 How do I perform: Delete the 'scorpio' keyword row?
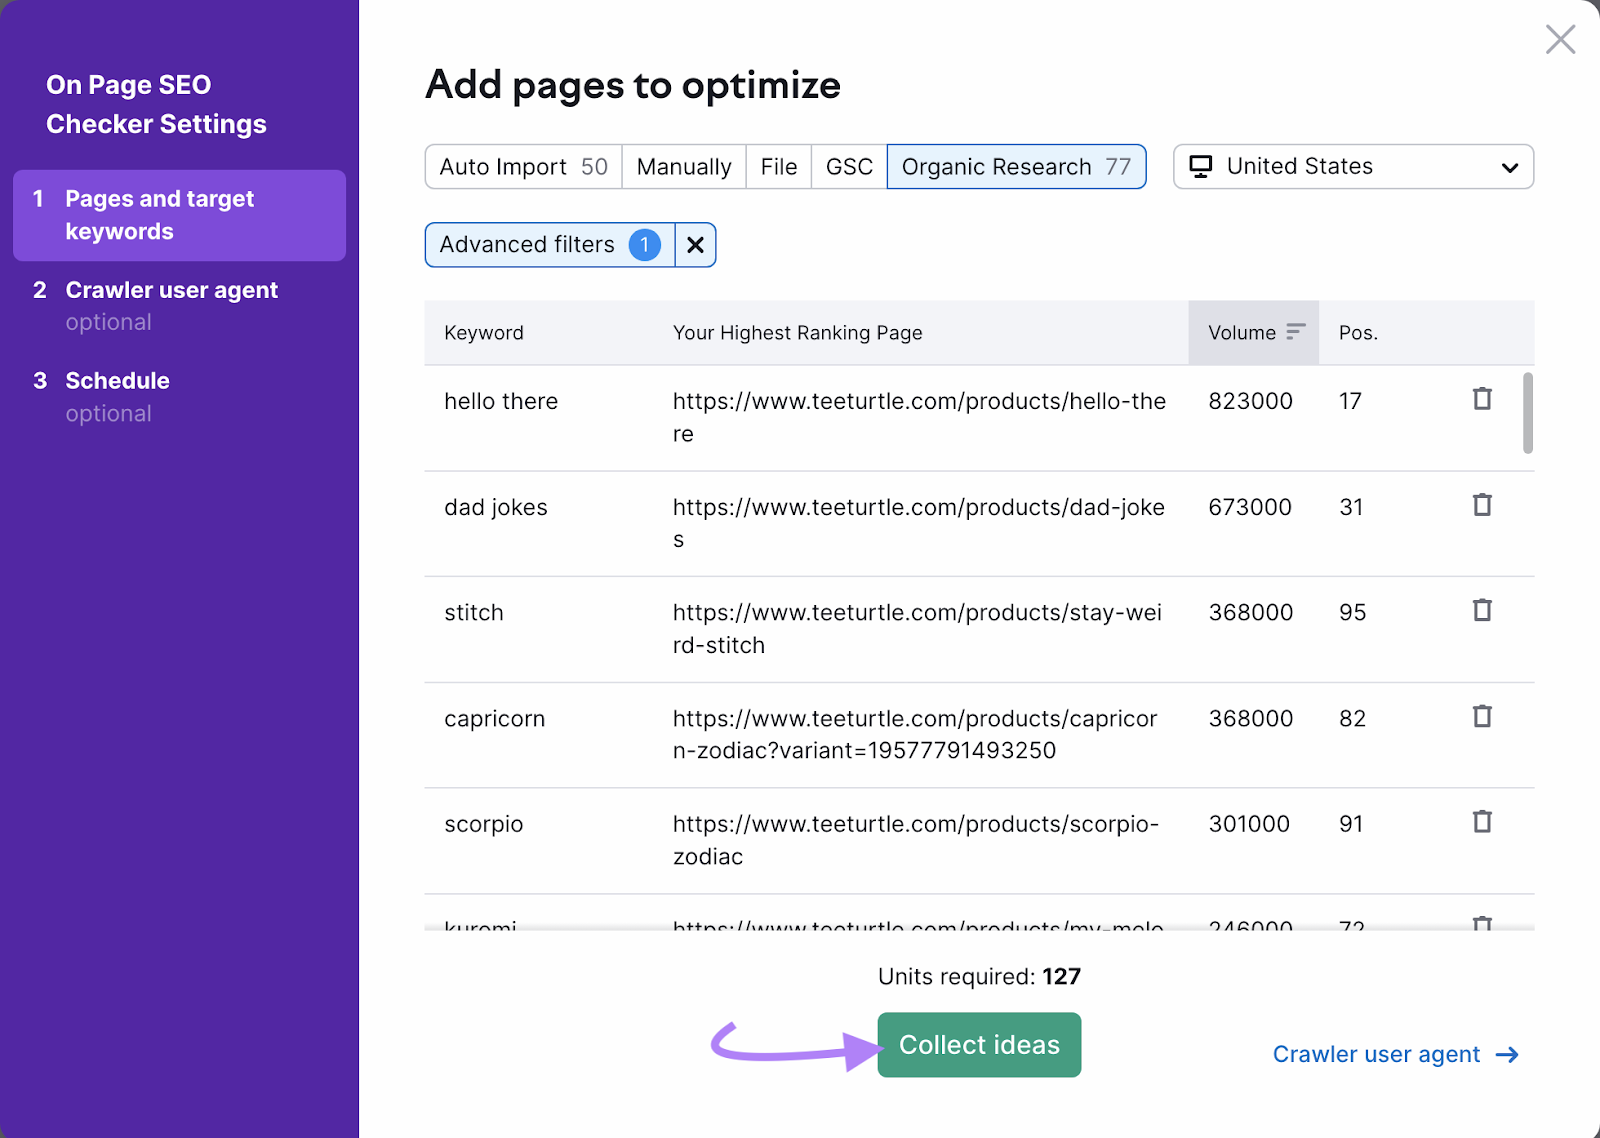pos(1482,822)
